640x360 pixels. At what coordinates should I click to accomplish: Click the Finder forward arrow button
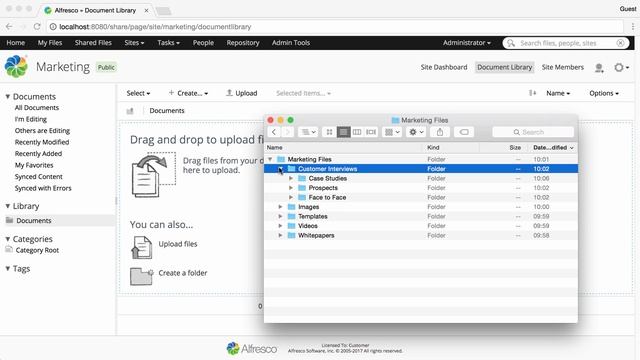(x=287, y=132)
